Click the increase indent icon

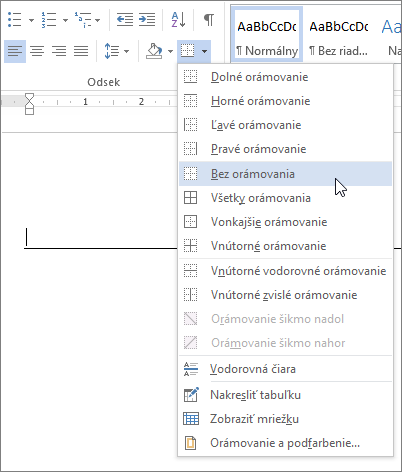coord(147,19)
